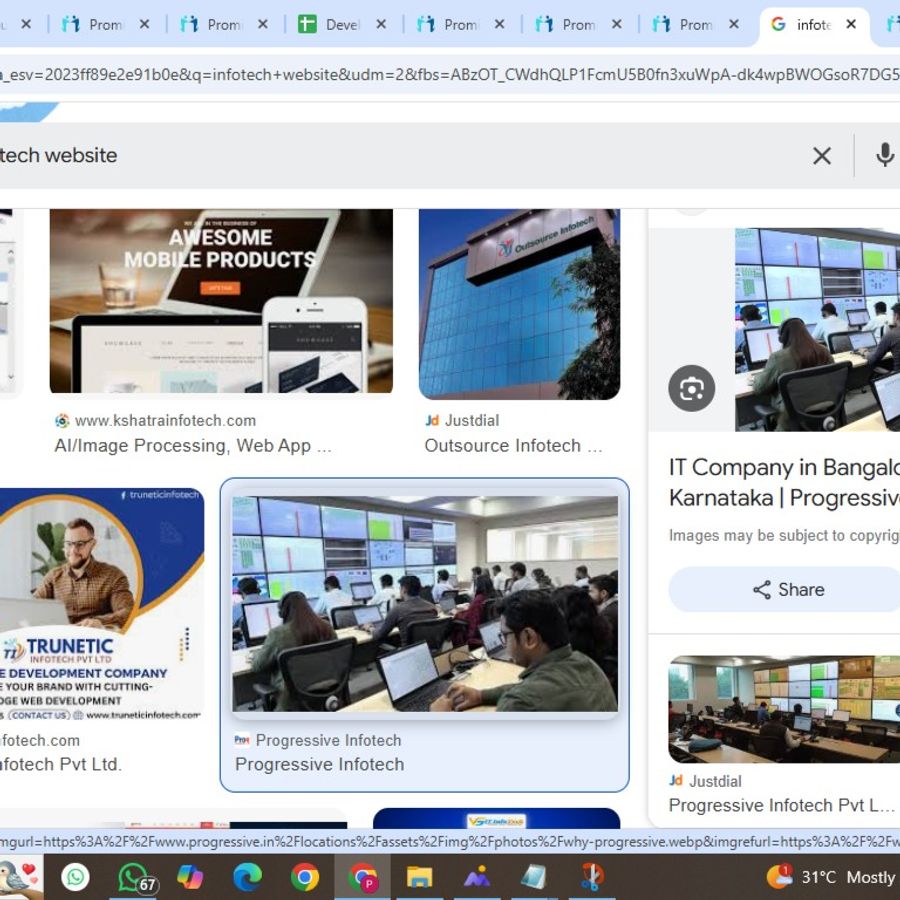Open the large preview image in the side panel
Image resolution: width=900 pixels, height=900 pixels.
[817, 329]
